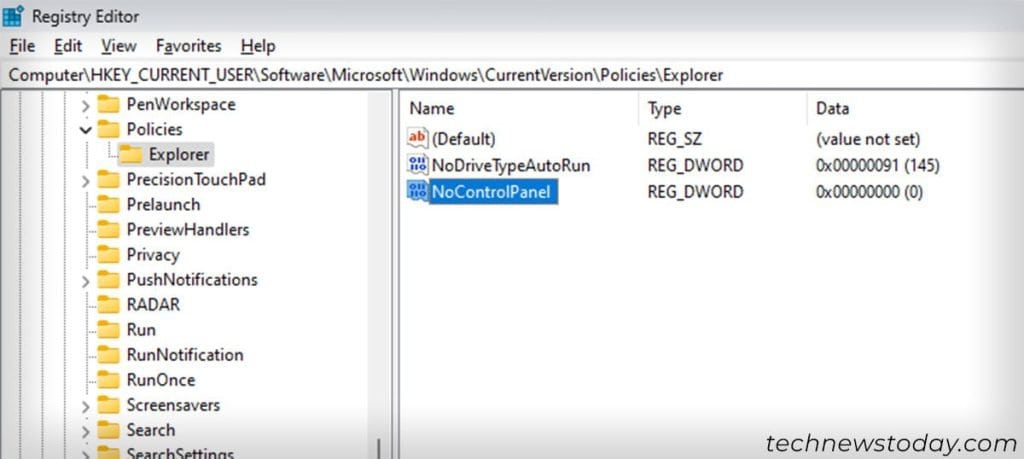
Task: Expand the Search key
Action: click(86, 431)
